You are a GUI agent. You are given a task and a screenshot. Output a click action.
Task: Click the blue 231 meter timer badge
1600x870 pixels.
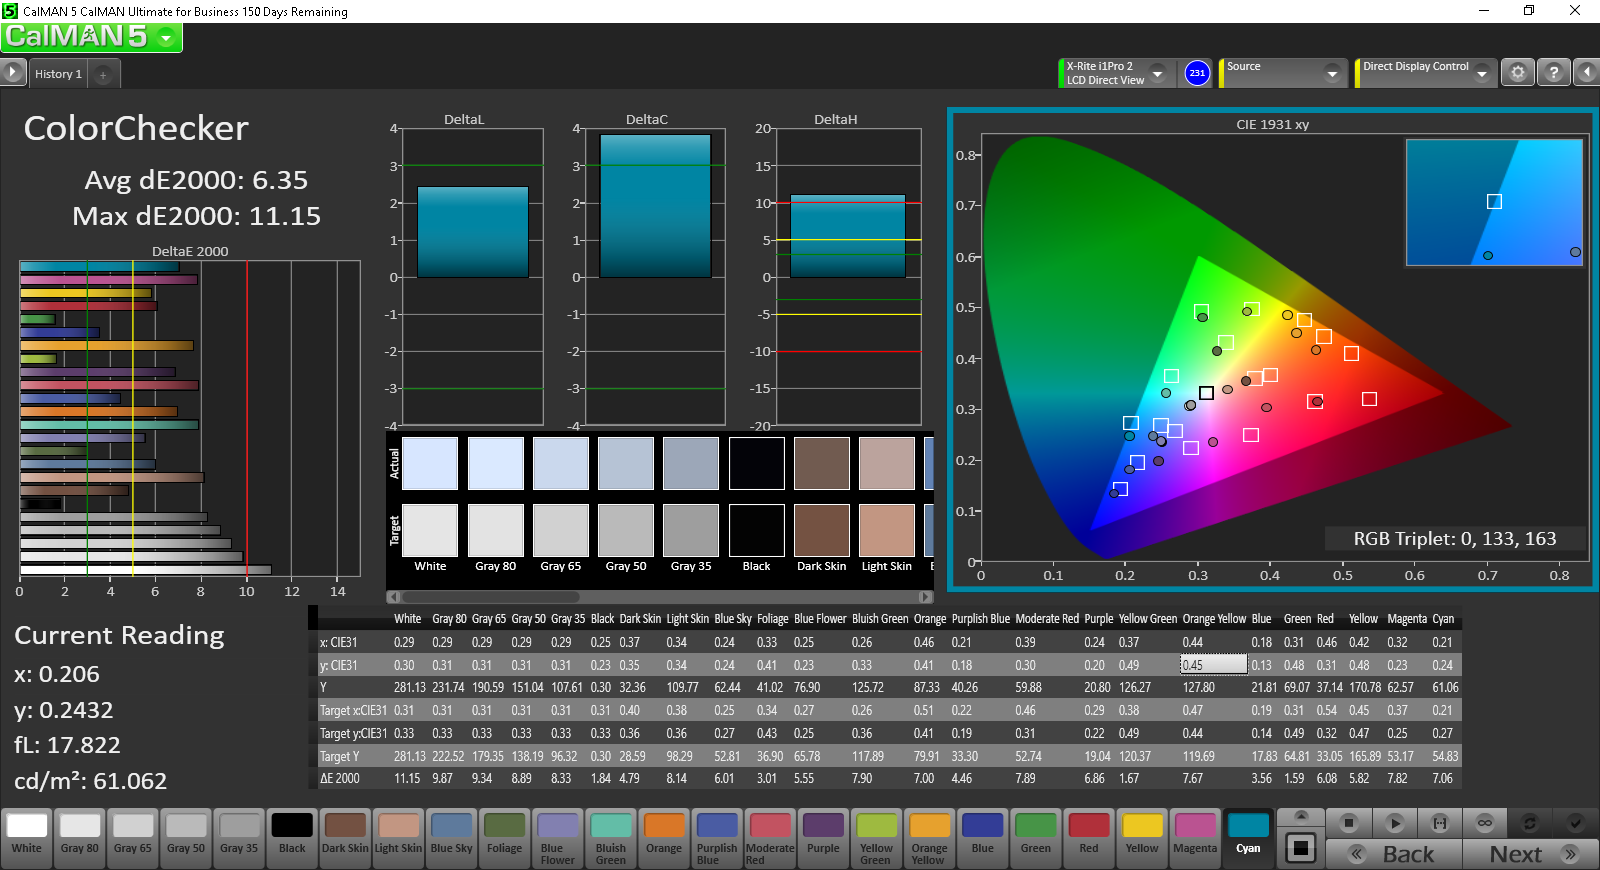pos(1197,73)
